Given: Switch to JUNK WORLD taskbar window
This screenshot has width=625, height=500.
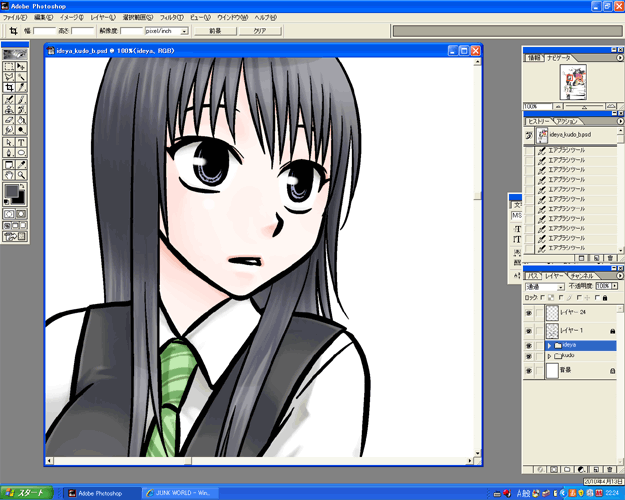Looking at the screenshot, I should [x=182, y=493].
